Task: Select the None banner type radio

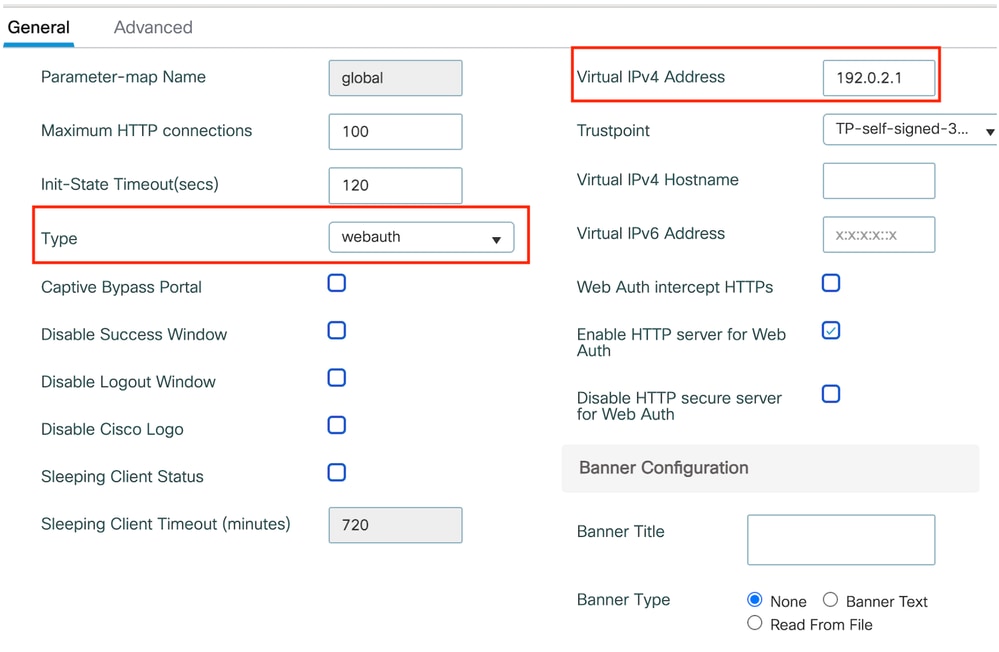Action: tap(754, 600)
